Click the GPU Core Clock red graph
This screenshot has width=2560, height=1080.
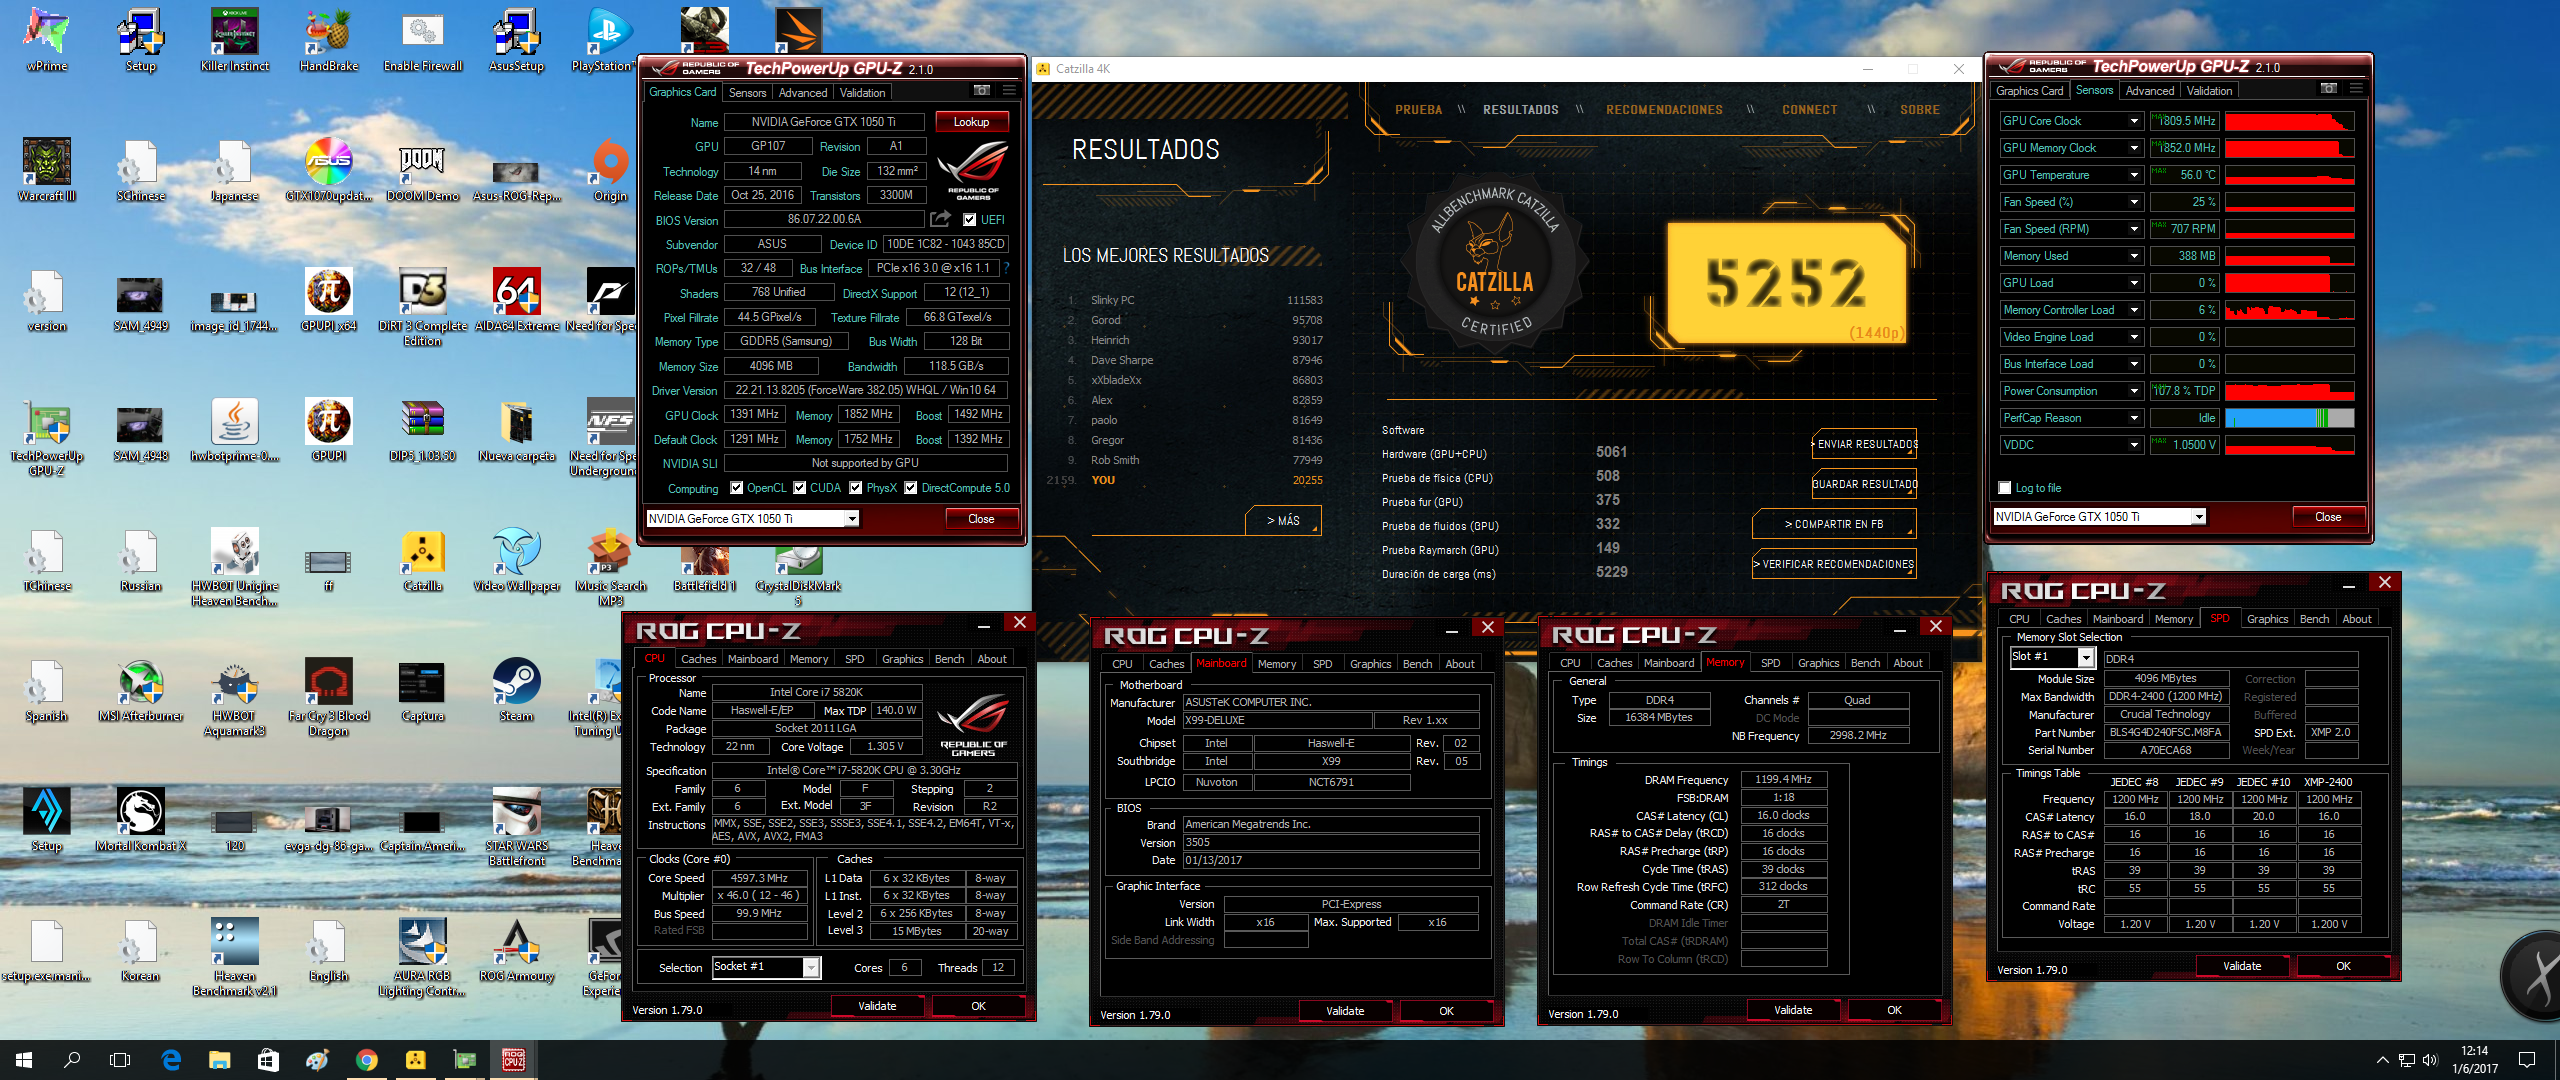point(2289,121)
